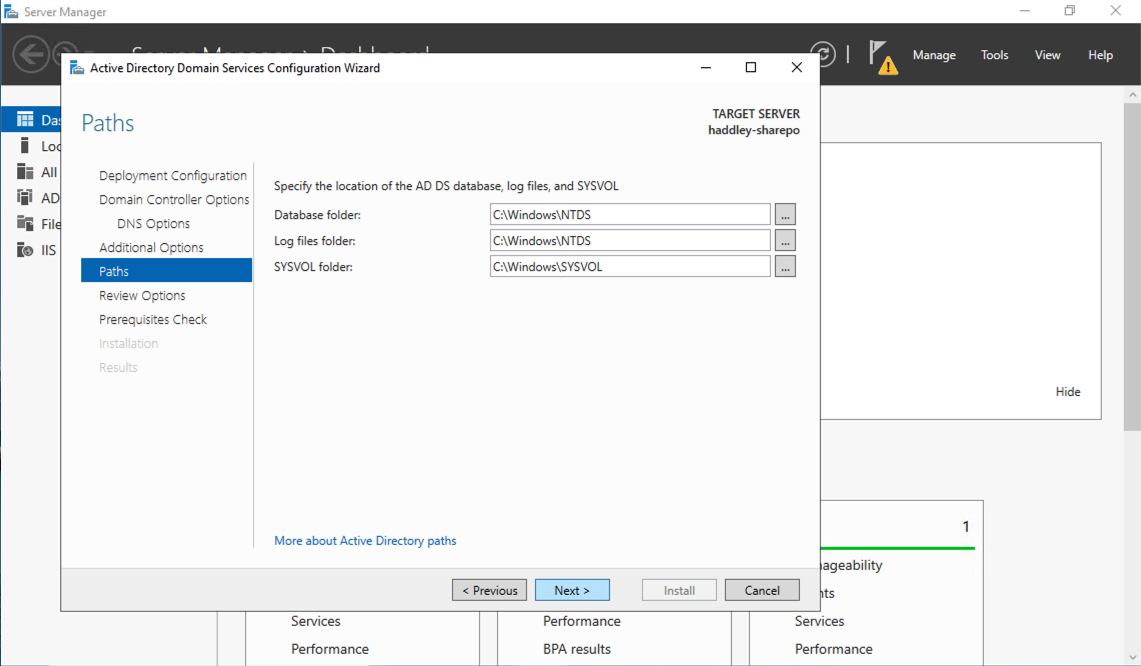The image size is (1141, 666).
Task: Open More about Active Directory paths link
Action: (x=365, y=541)
